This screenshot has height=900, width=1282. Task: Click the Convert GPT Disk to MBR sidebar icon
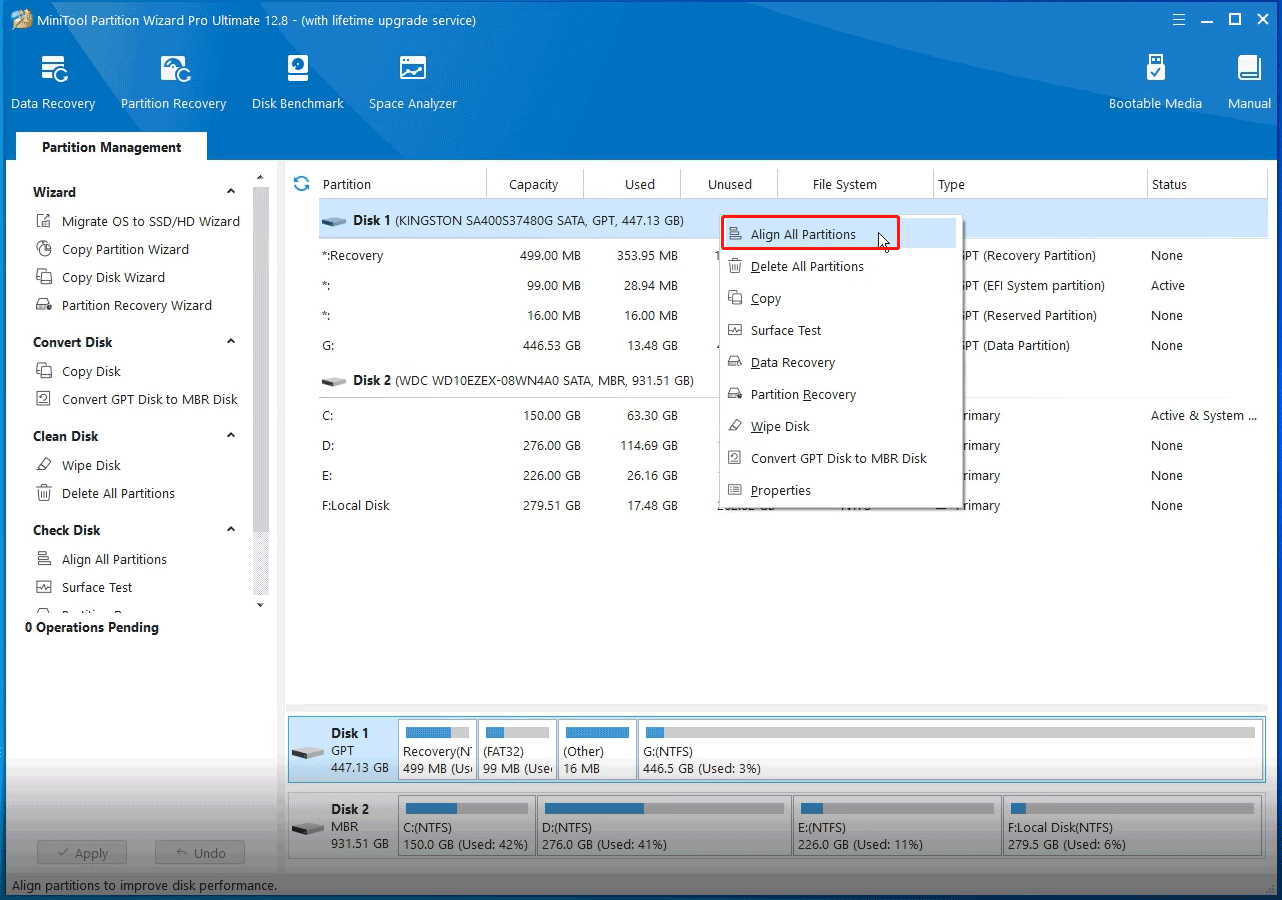44,399
